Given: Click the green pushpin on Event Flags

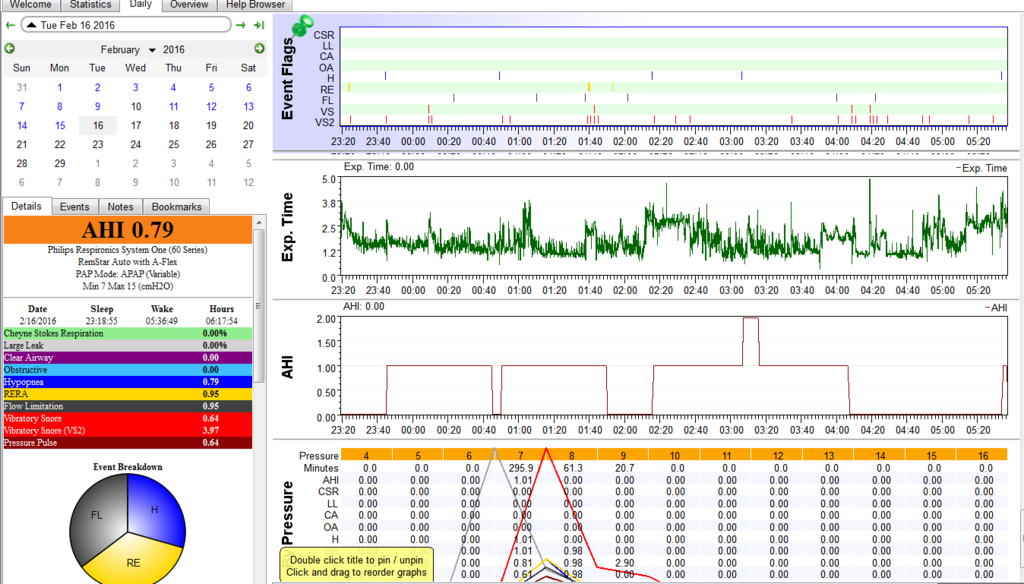Looking at the screenshot, I should point(300,27).
